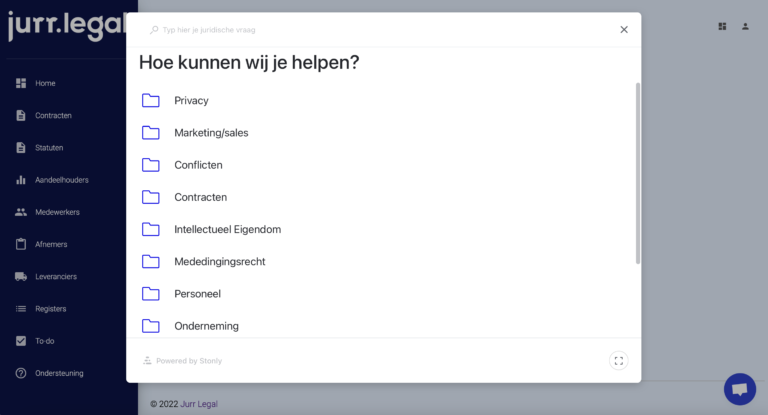The image size is (768, 415).
Task: Select the Mededingingsrecht category text
Action: pos(220,262)
